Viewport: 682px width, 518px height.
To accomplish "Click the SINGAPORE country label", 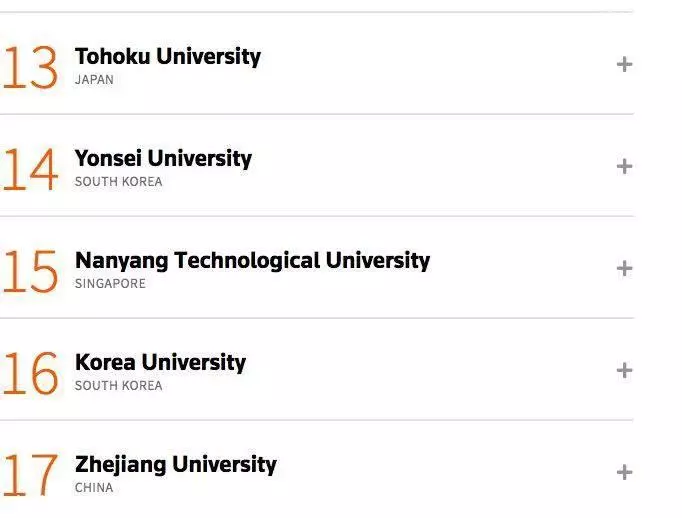I will pos(110,284).
